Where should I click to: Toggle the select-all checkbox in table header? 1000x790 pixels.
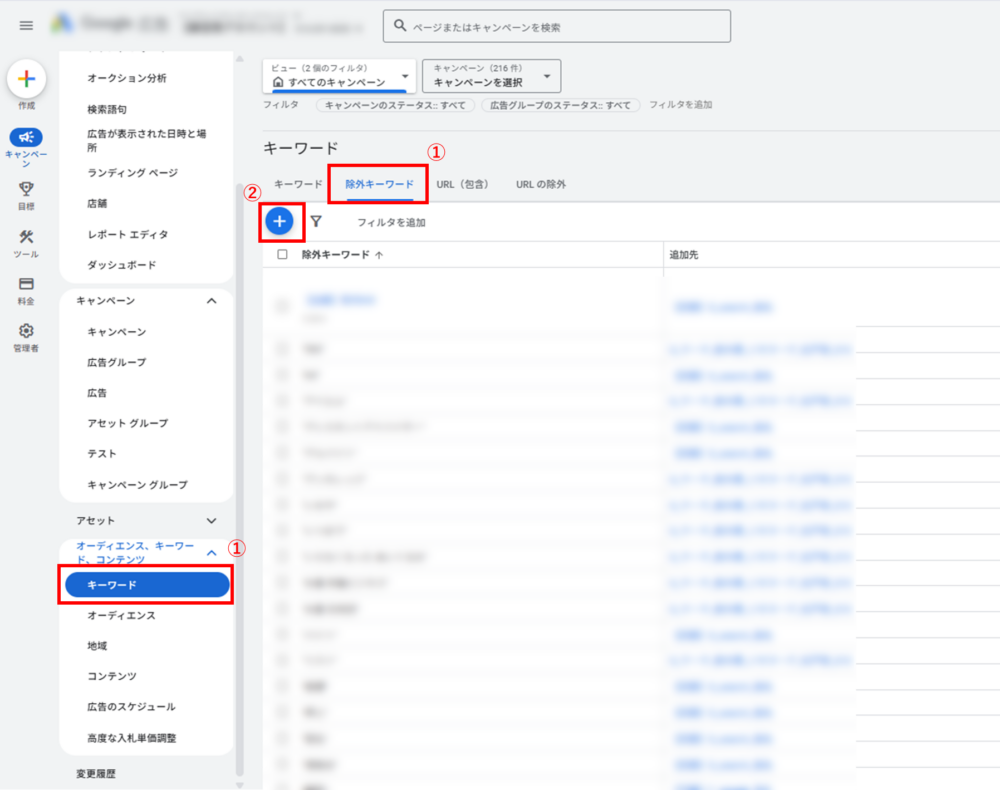click(282, 255)
